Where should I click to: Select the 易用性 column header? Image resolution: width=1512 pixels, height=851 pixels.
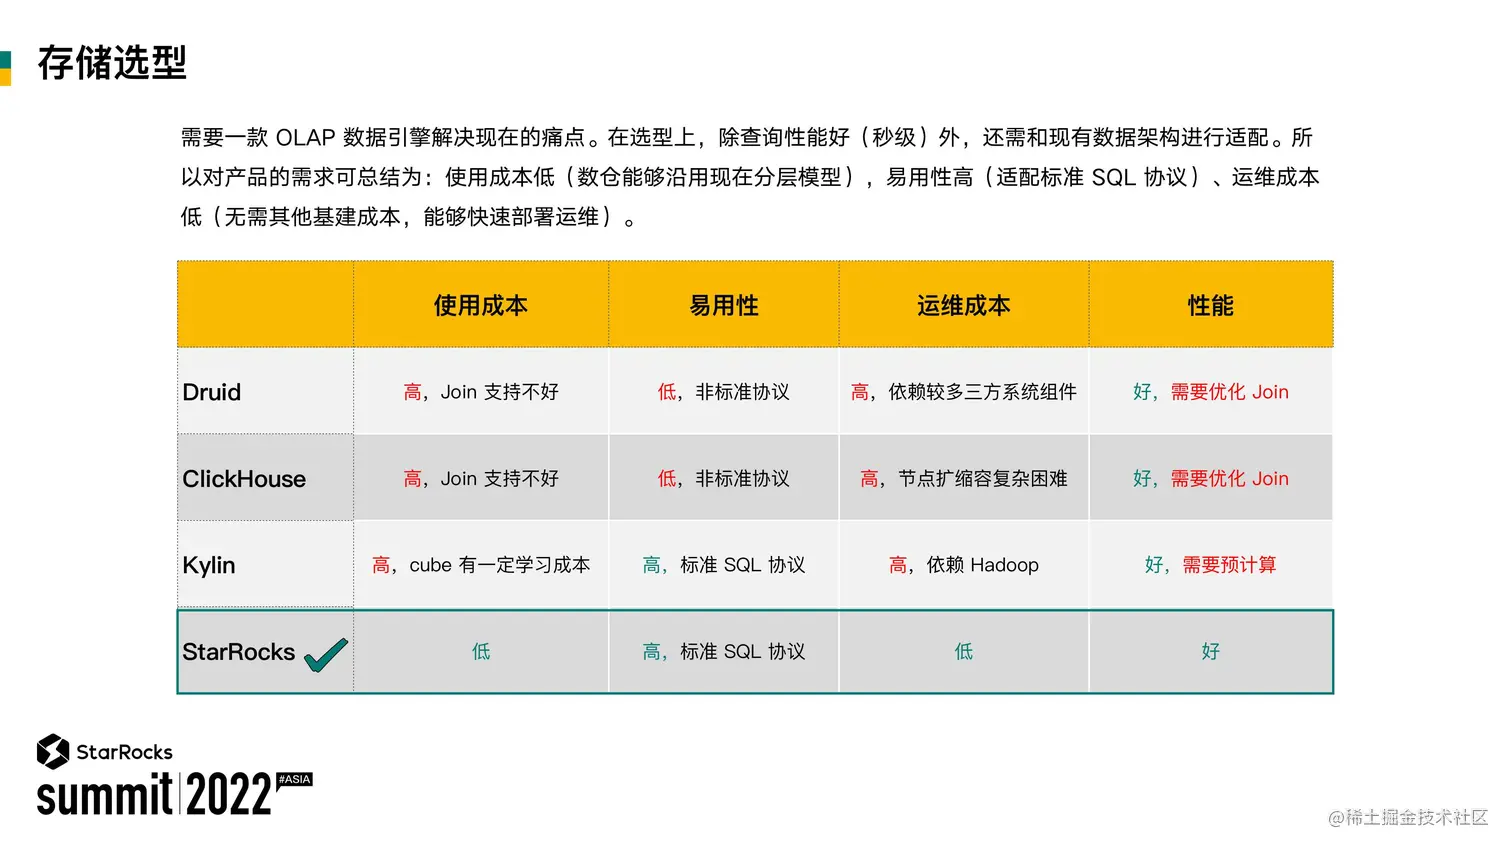click(x=724, y=305)
